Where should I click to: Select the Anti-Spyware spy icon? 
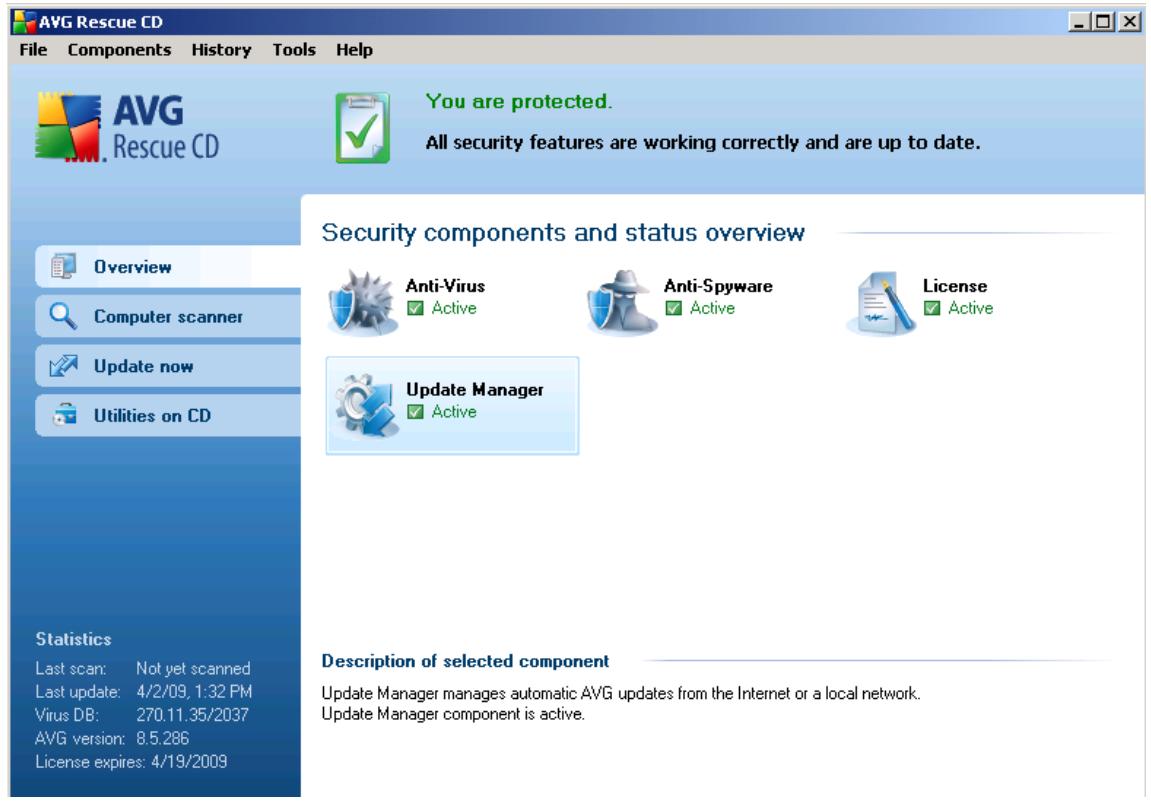pos(622,303)
